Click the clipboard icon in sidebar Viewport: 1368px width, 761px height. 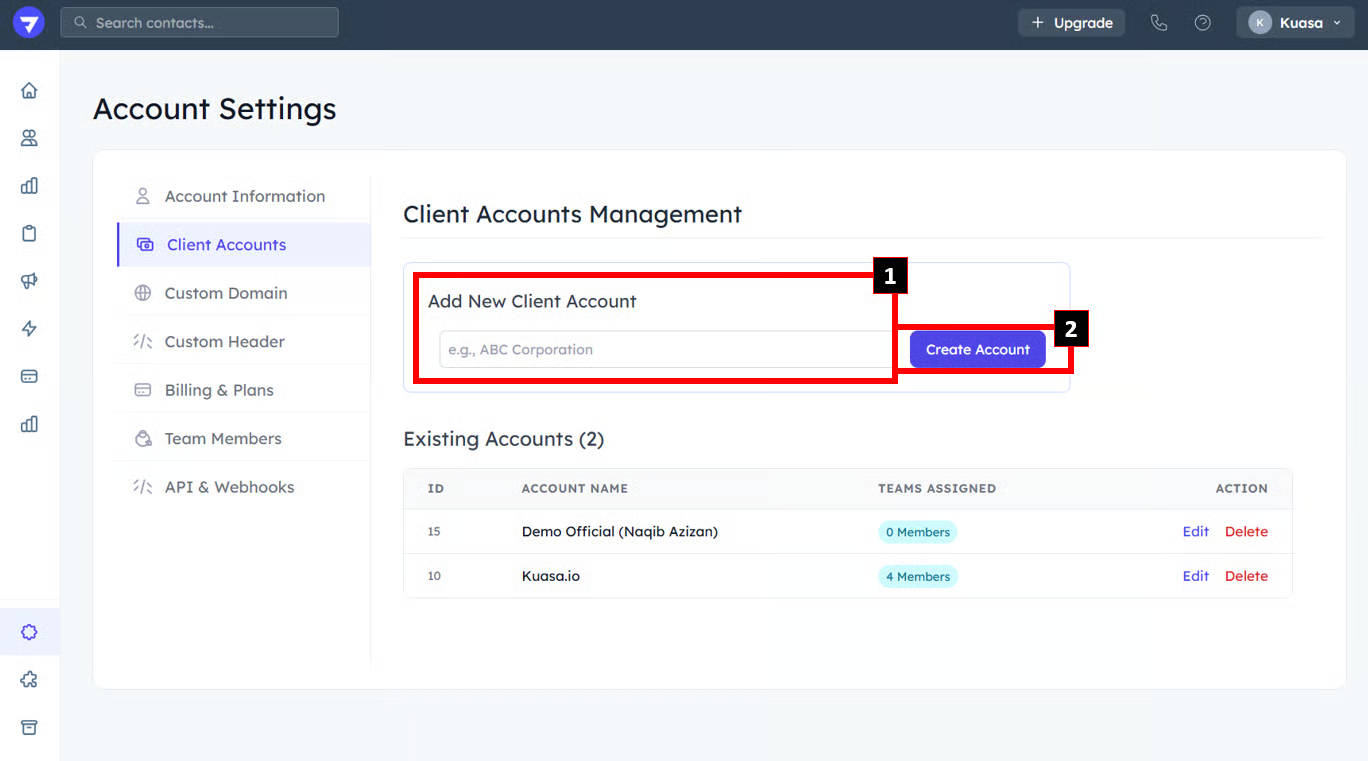(x=29, y=233)
